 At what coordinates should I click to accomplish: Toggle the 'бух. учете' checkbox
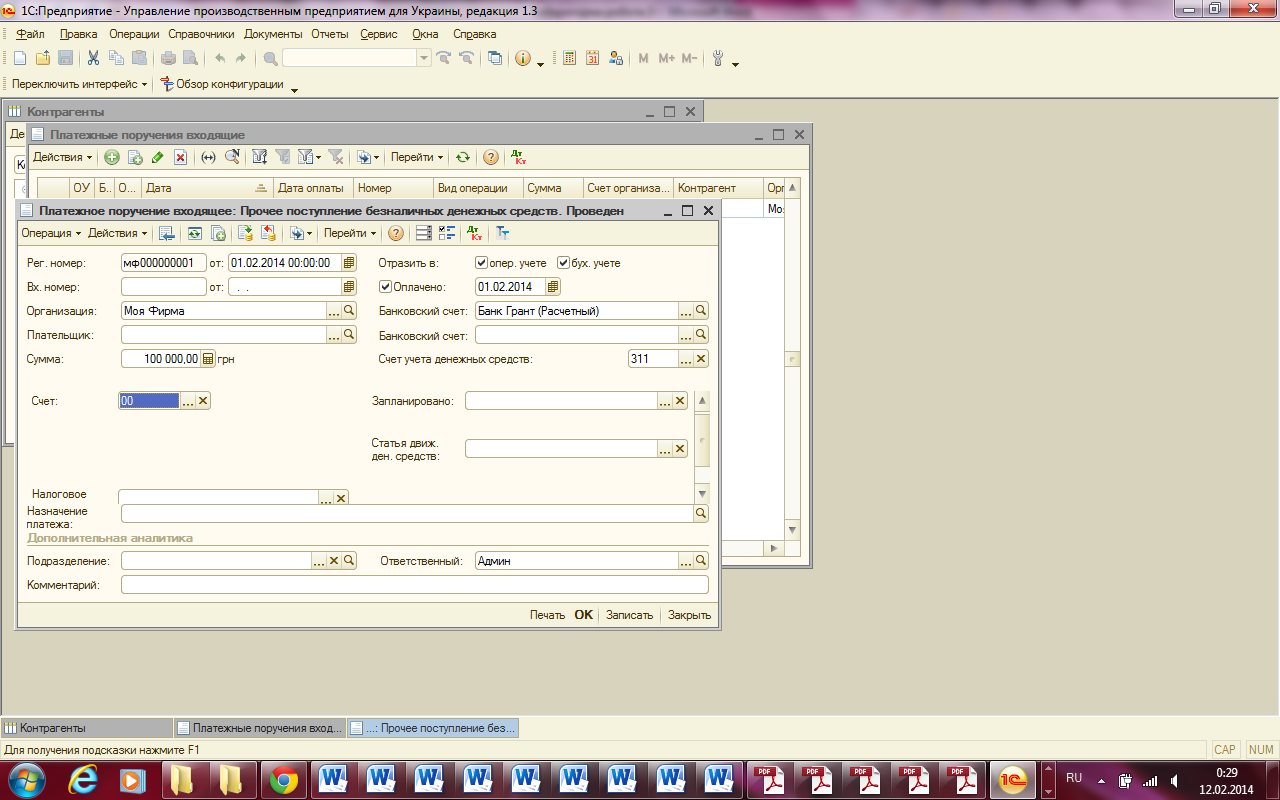click(x=564, y=263)
